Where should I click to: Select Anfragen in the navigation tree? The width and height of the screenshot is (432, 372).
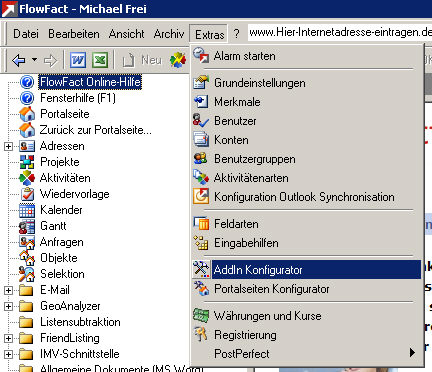[x=61, y=242]
